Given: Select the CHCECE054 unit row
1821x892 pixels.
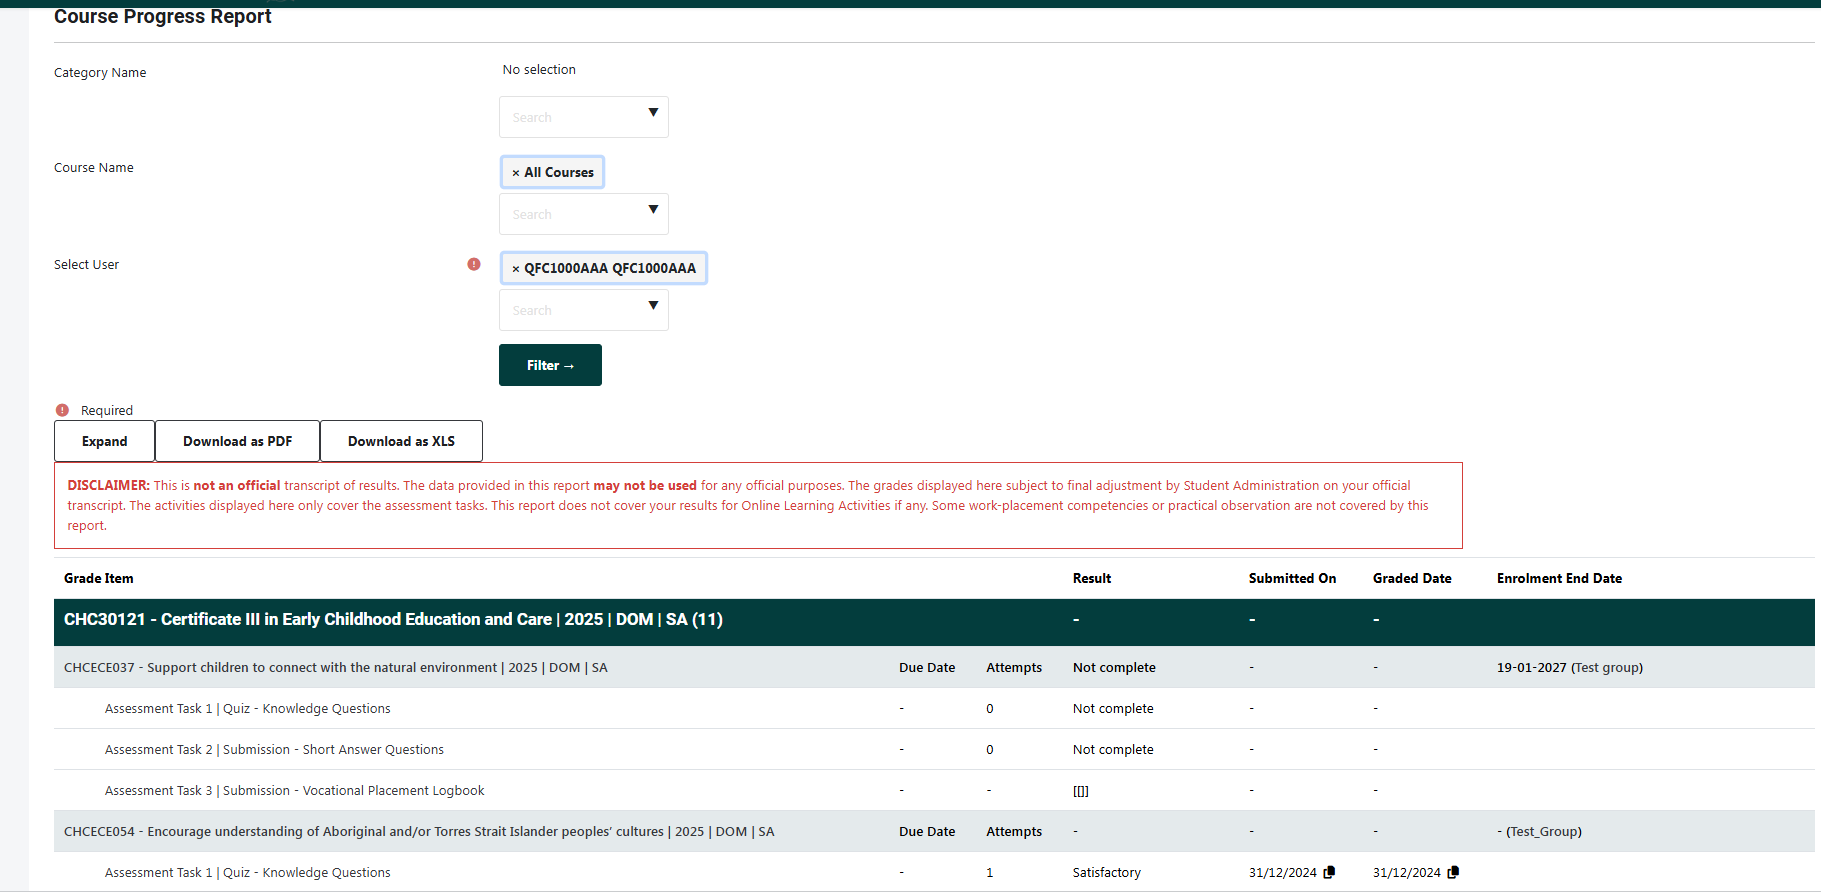Looking at the screenshot, I should (x=419, y=832).
